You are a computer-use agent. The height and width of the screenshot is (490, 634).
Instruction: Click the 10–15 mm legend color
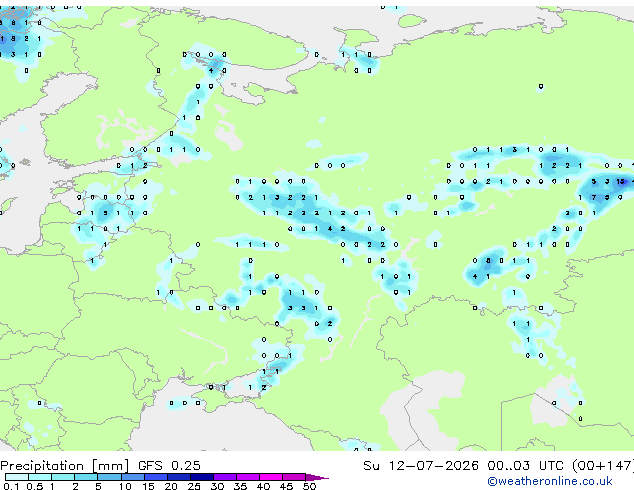tap(132, 477)
